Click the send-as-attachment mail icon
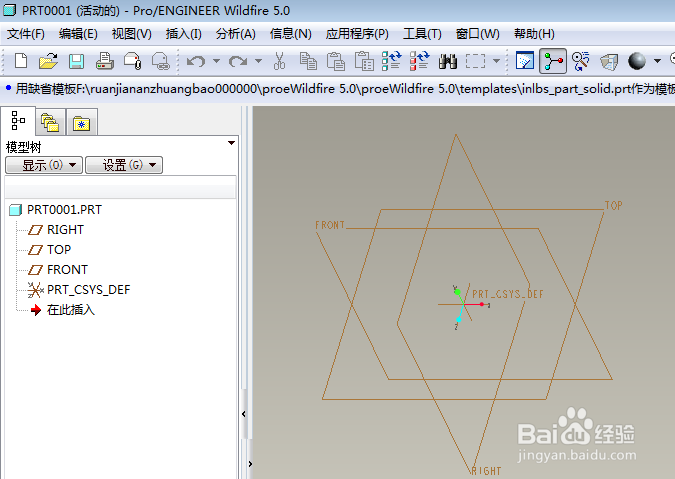Screen dimensions: 675x479 pos(133,61)
